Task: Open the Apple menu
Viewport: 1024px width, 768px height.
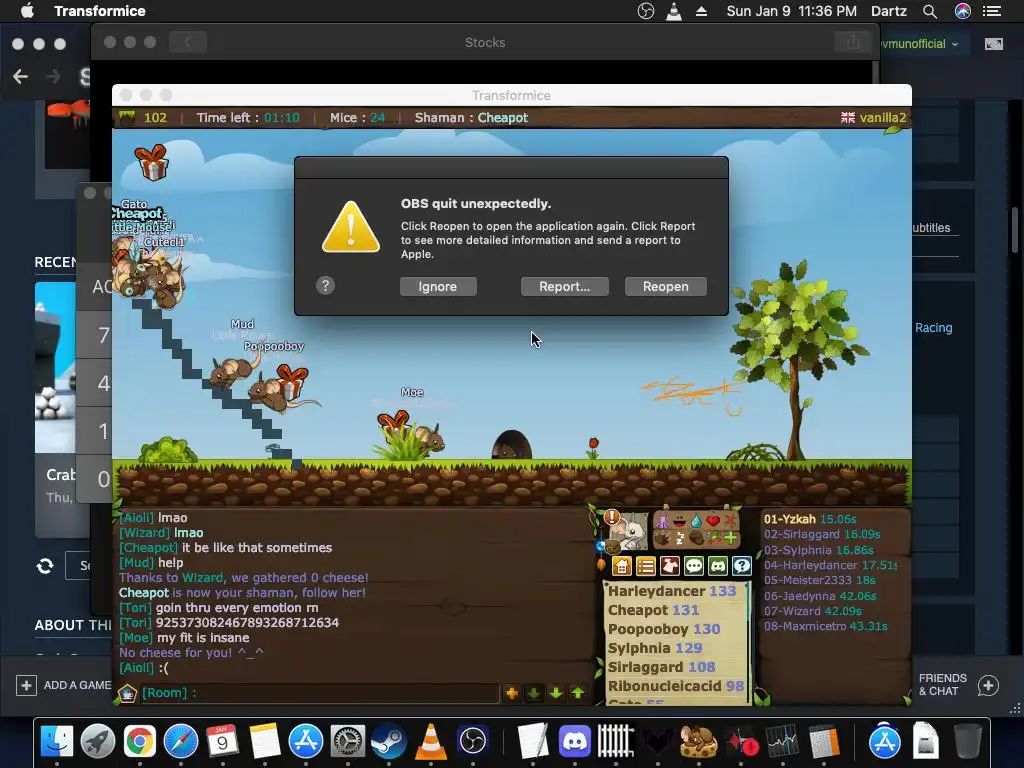Action: click(x=27, y=11)
